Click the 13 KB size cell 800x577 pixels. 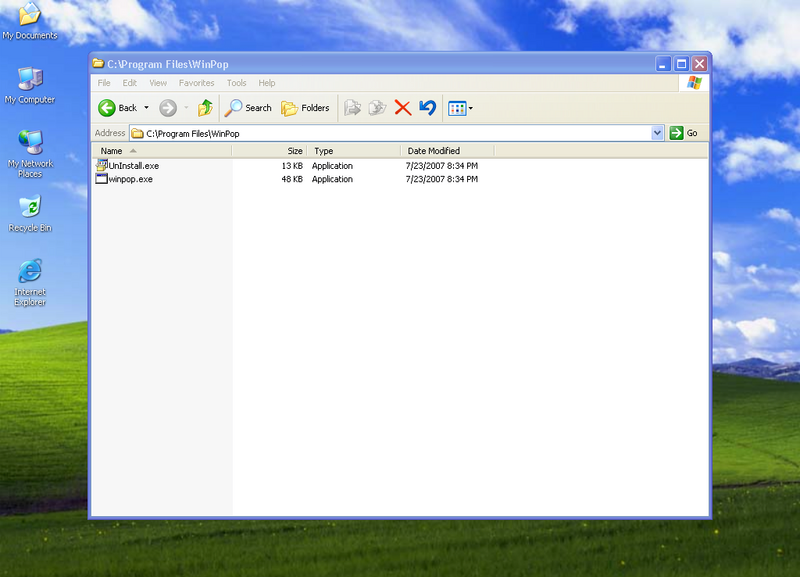tap(292, 166)
